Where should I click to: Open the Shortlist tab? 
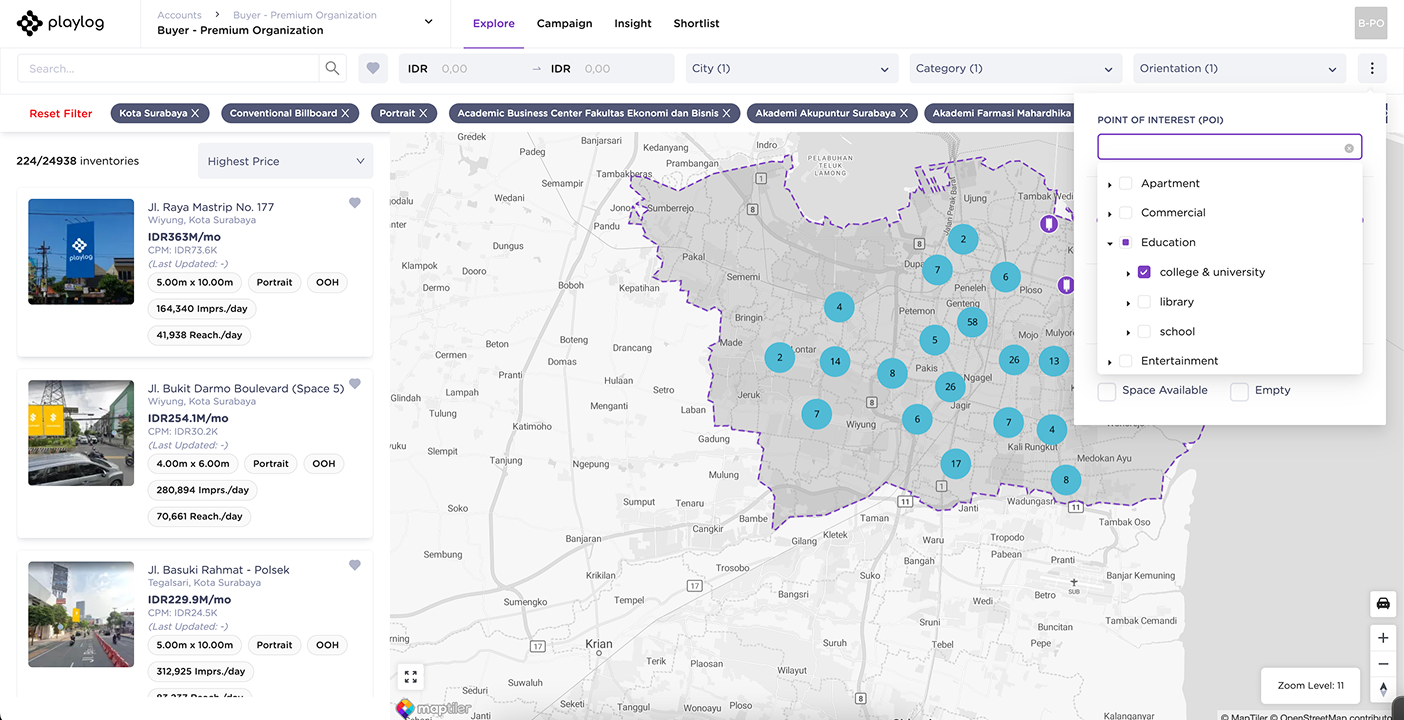tap(696, 23)
